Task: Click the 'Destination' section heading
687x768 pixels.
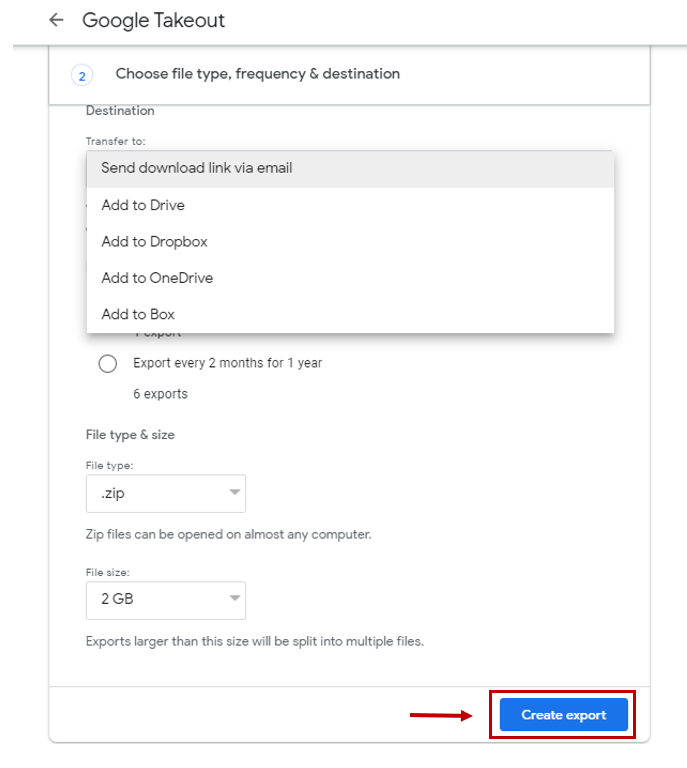Action: (120, 110)
